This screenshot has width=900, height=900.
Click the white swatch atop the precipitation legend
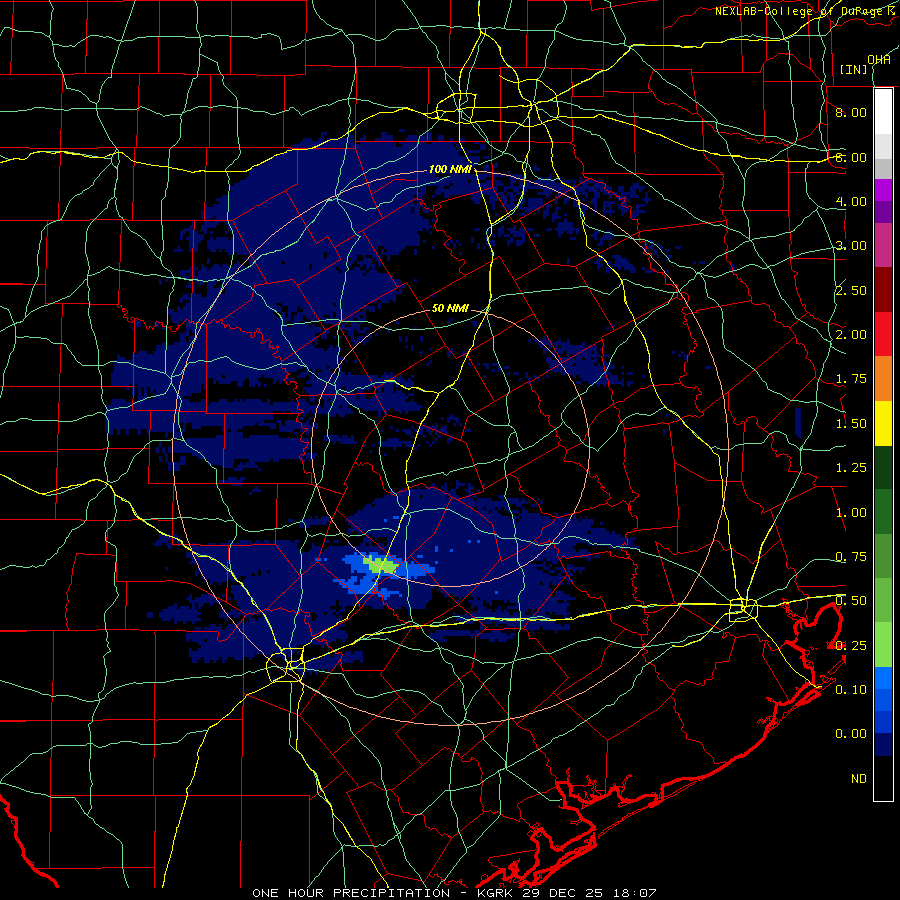pos(883,111)
